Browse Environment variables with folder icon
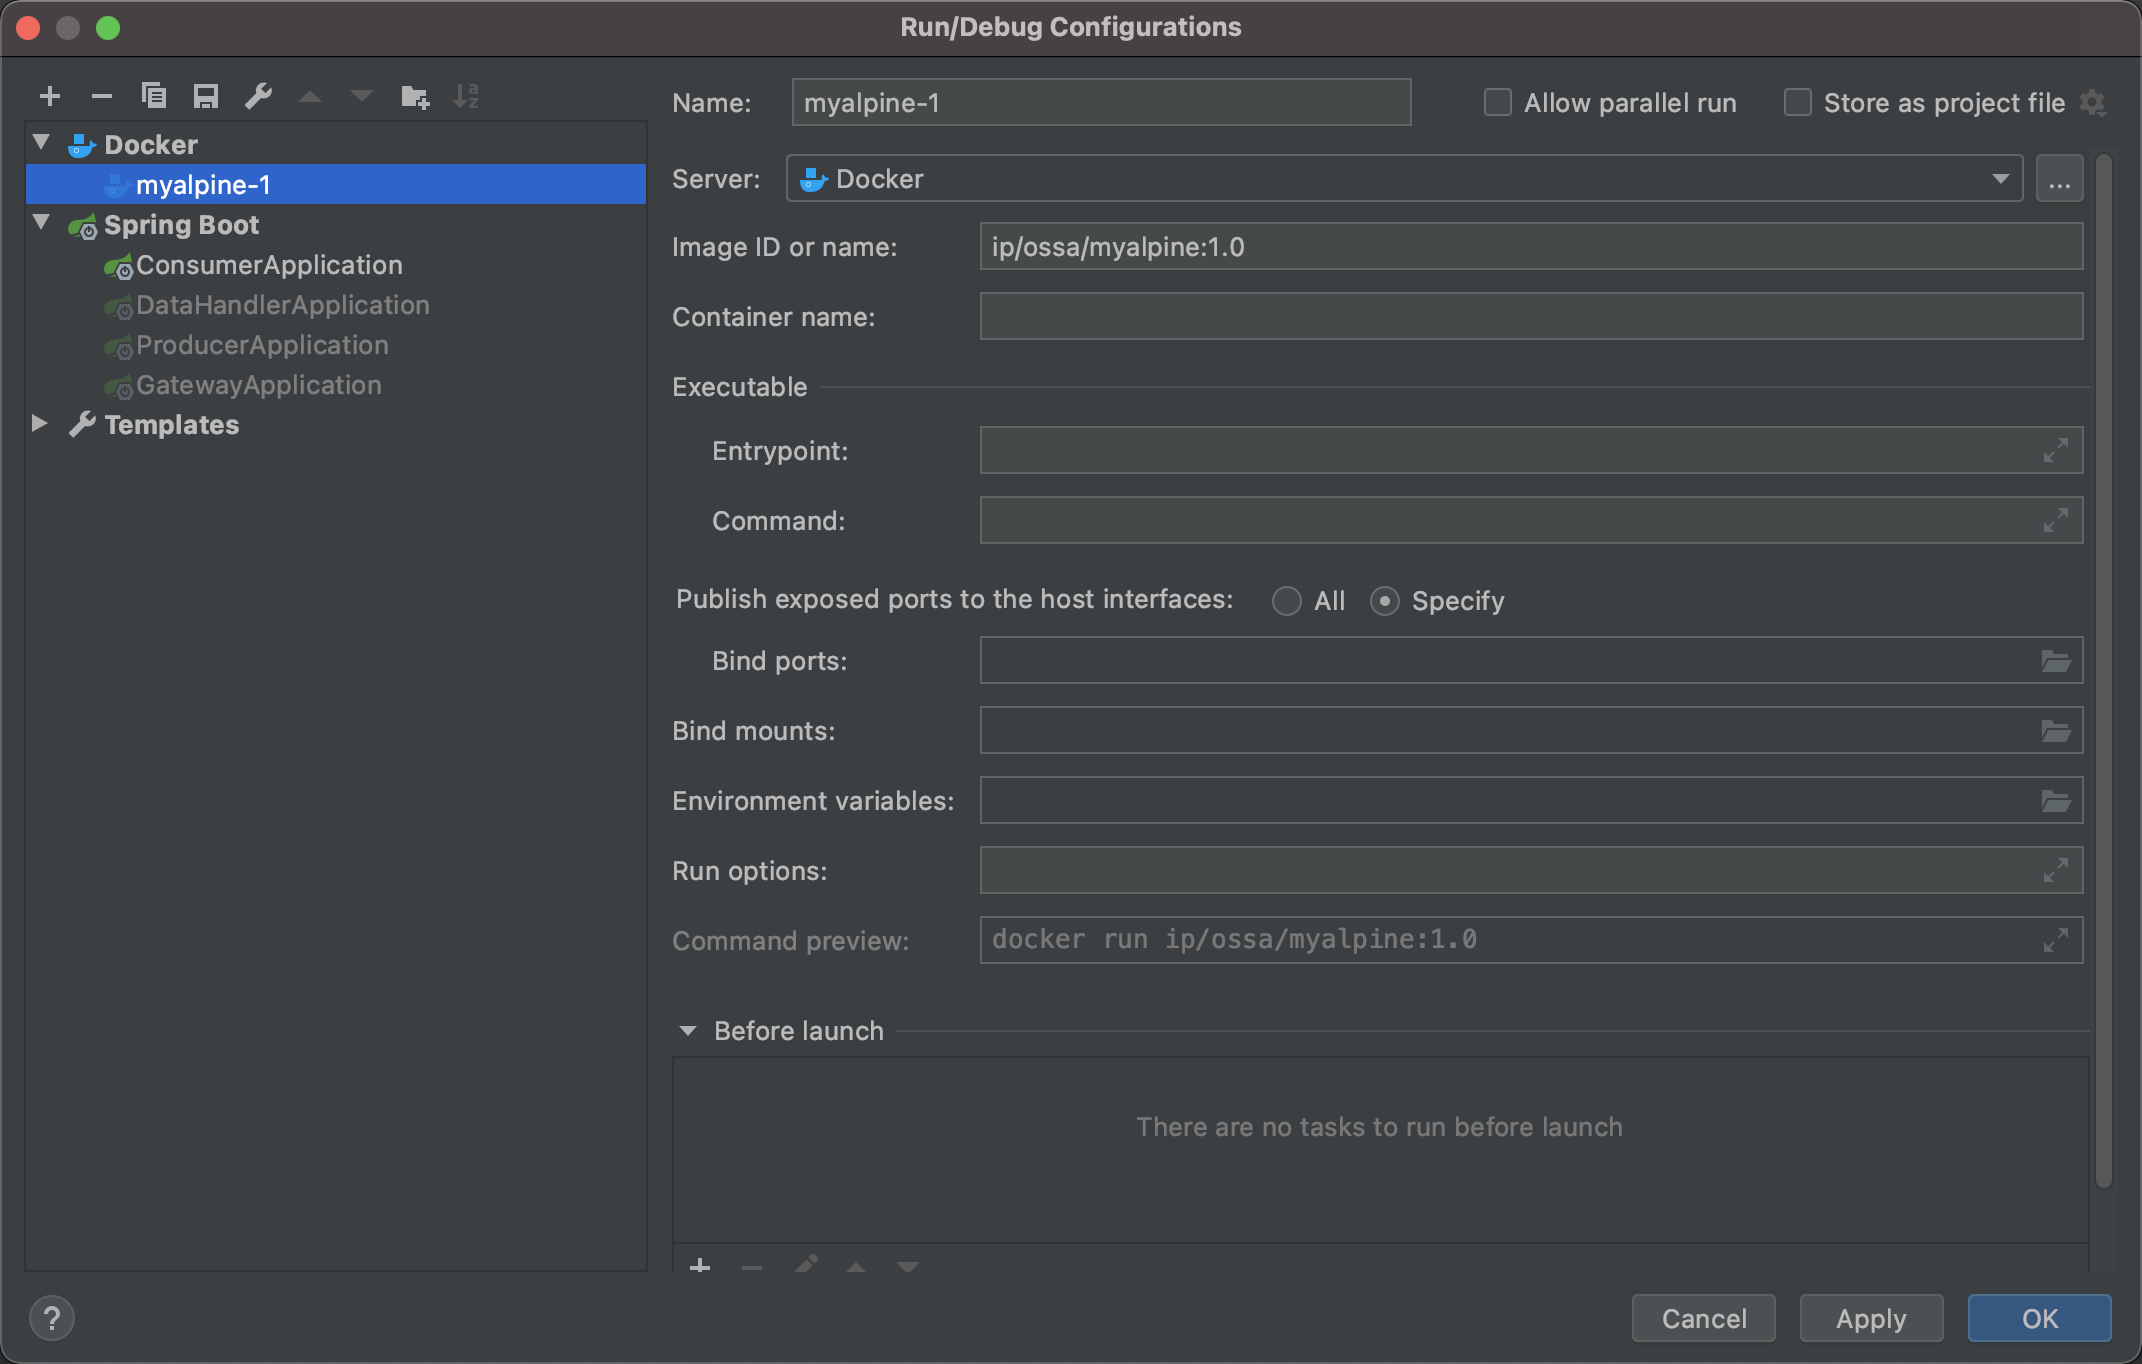The image size is (2142, 1364). click(x=2056, y=801)
